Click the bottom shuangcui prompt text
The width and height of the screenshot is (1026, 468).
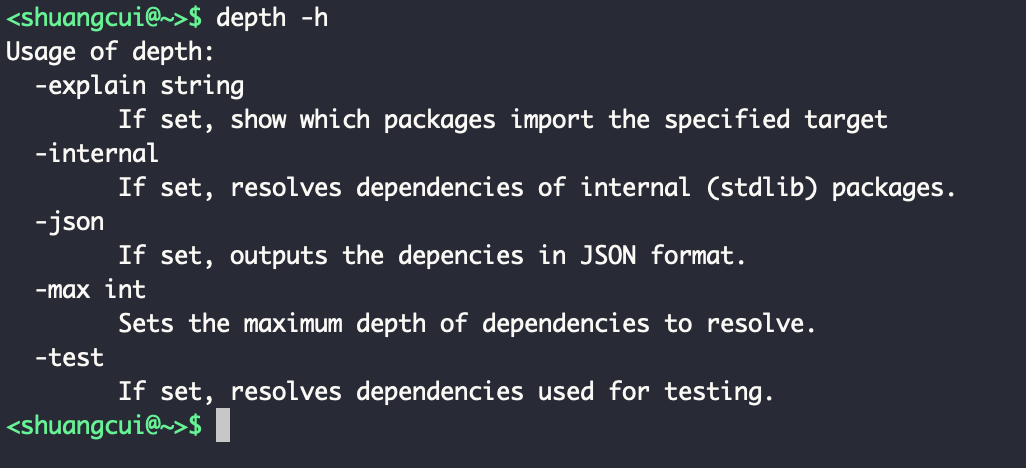pos(104,426)
